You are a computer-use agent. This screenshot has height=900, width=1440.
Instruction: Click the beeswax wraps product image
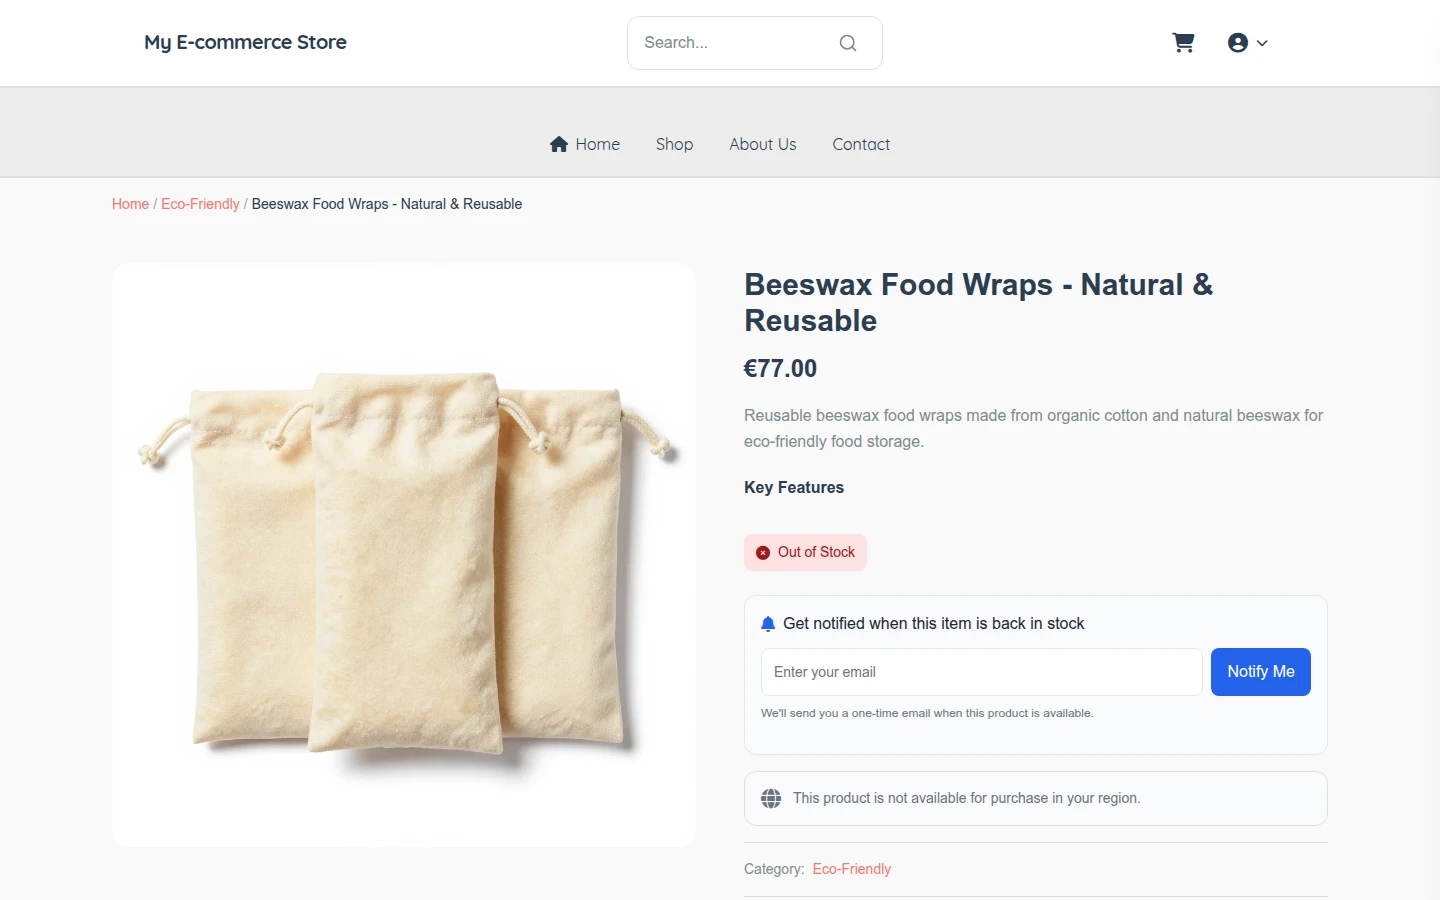404,555
